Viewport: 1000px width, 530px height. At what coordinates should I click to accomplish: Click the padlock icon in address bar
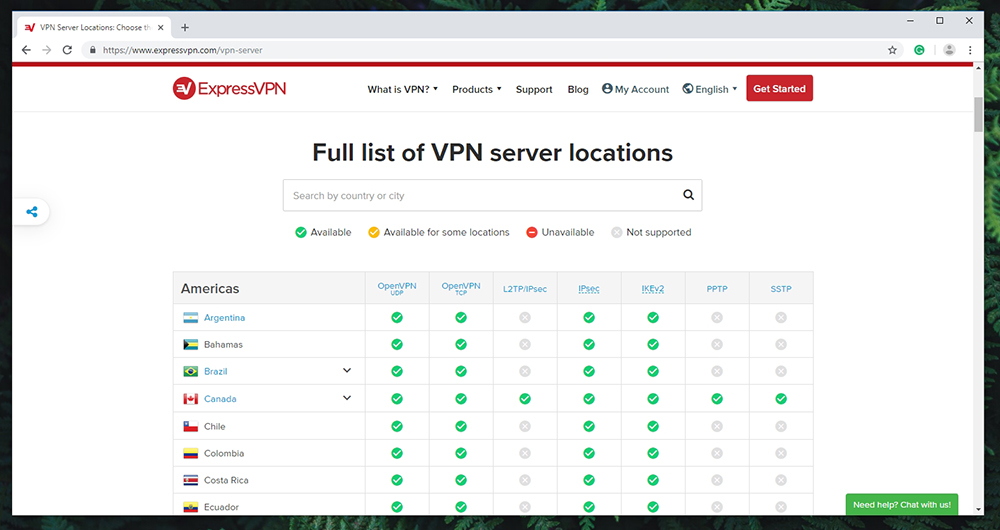pos(93,50)
